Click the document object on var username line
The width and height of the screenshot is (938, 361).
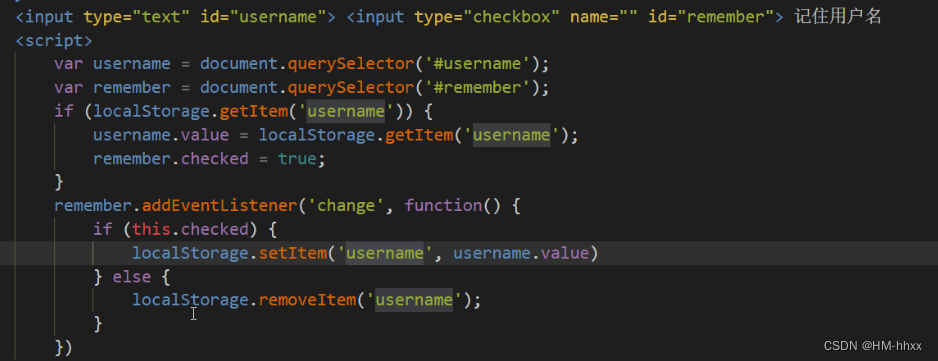click(x=239, y=64)
